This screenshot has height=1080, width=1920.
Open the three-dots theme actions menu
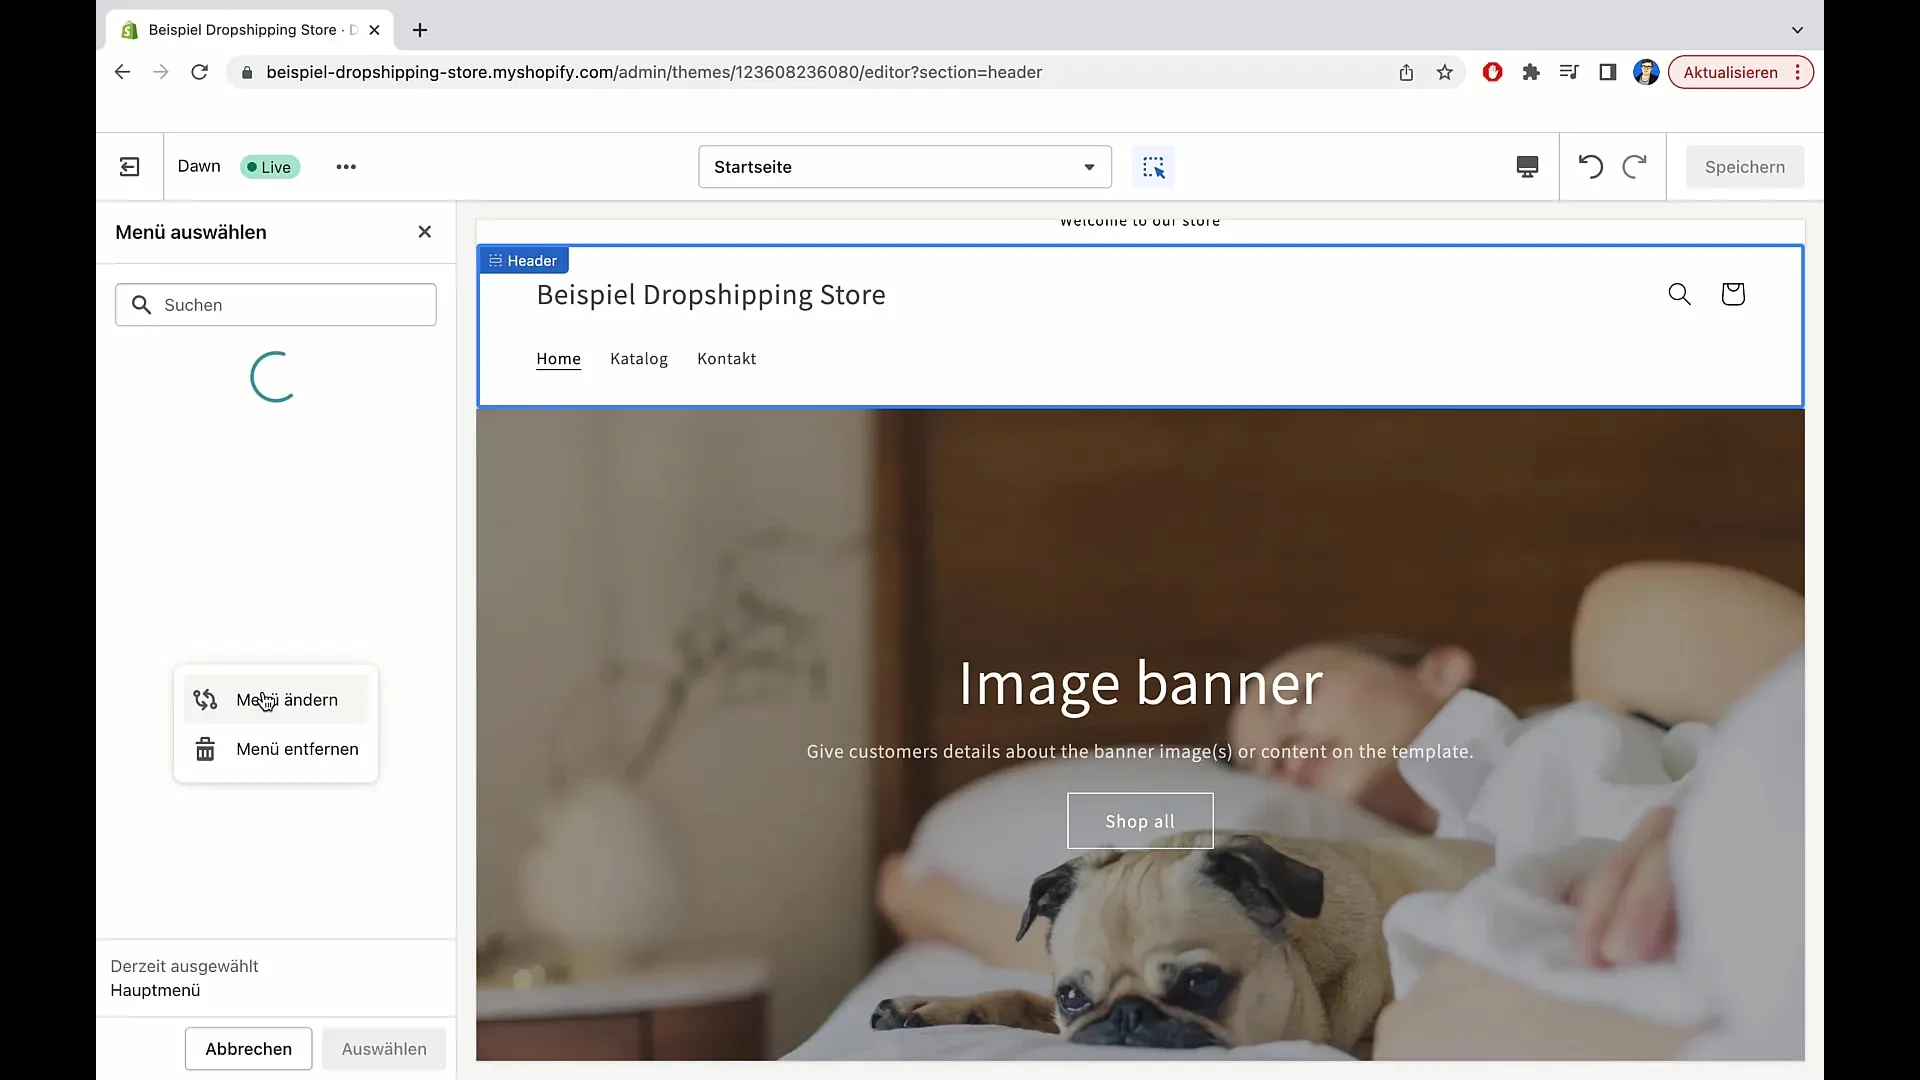346,167
